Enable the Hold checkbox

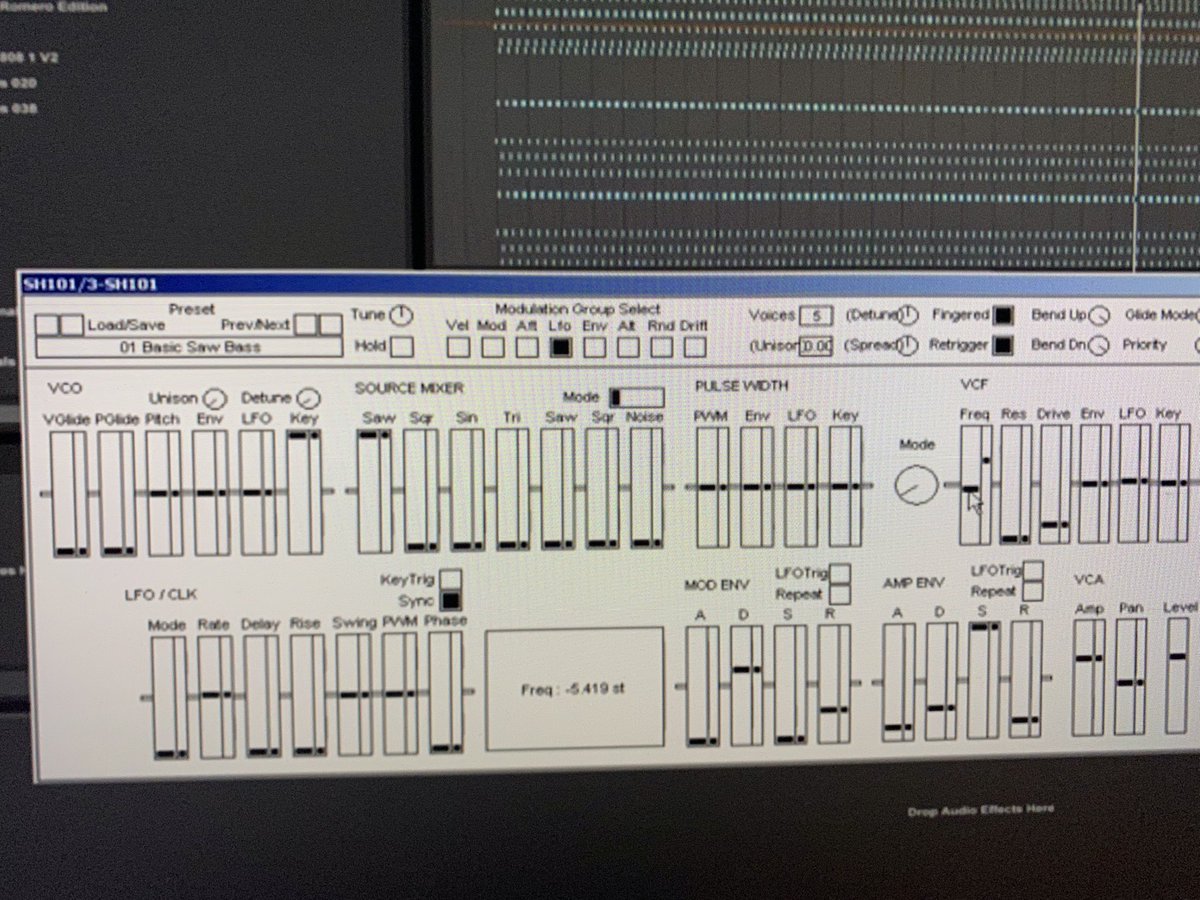pyautogui.click(x=400, y=345)
